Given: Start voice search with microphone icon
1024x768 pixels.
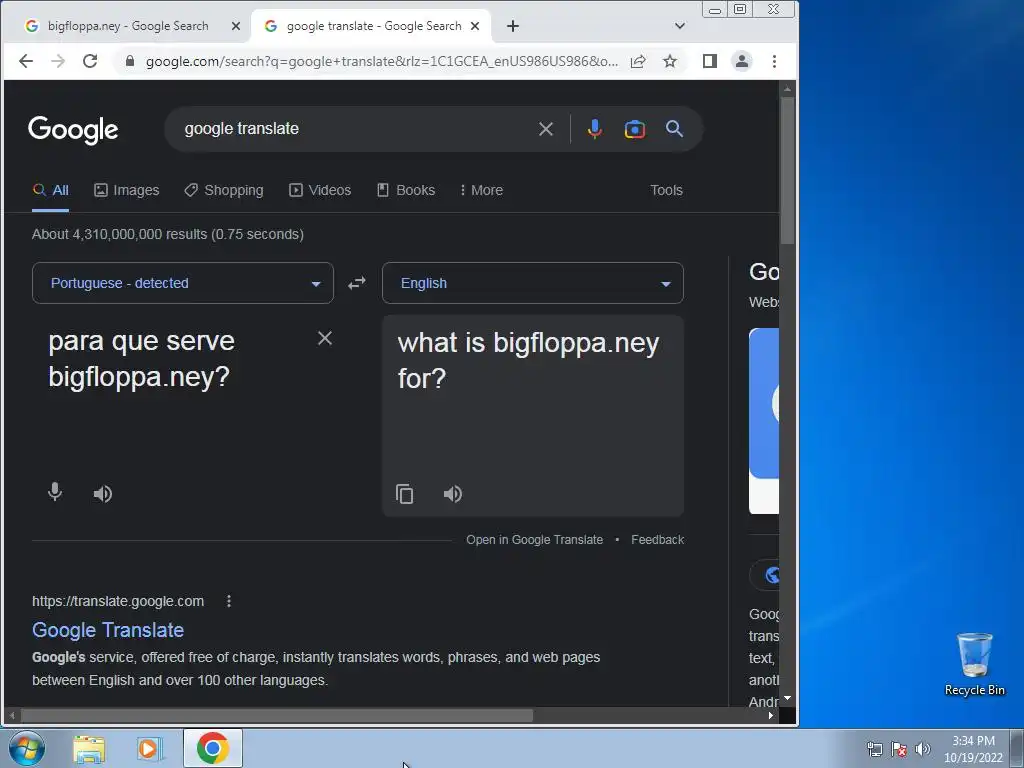Looking at the screenshot, I should [594, 129].
